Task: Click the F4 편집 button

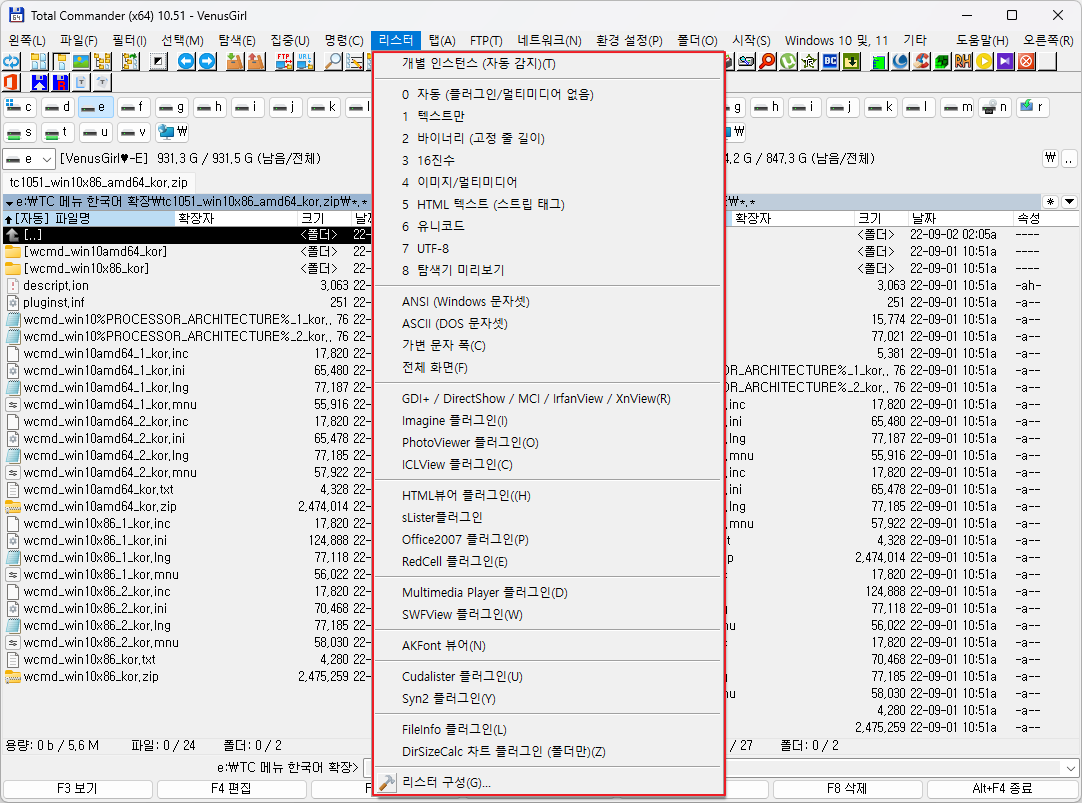Action: point(231,789)
